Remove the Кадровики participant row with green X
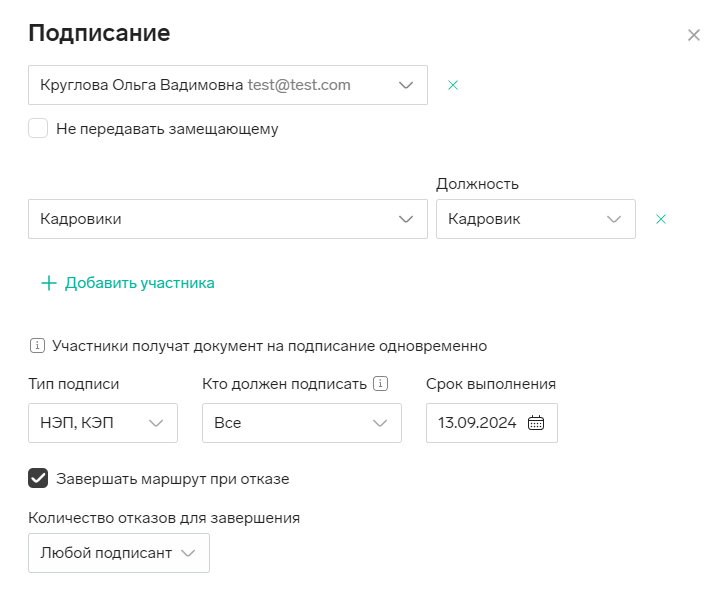This screenshot has height=601, width=716. [660, 219]
